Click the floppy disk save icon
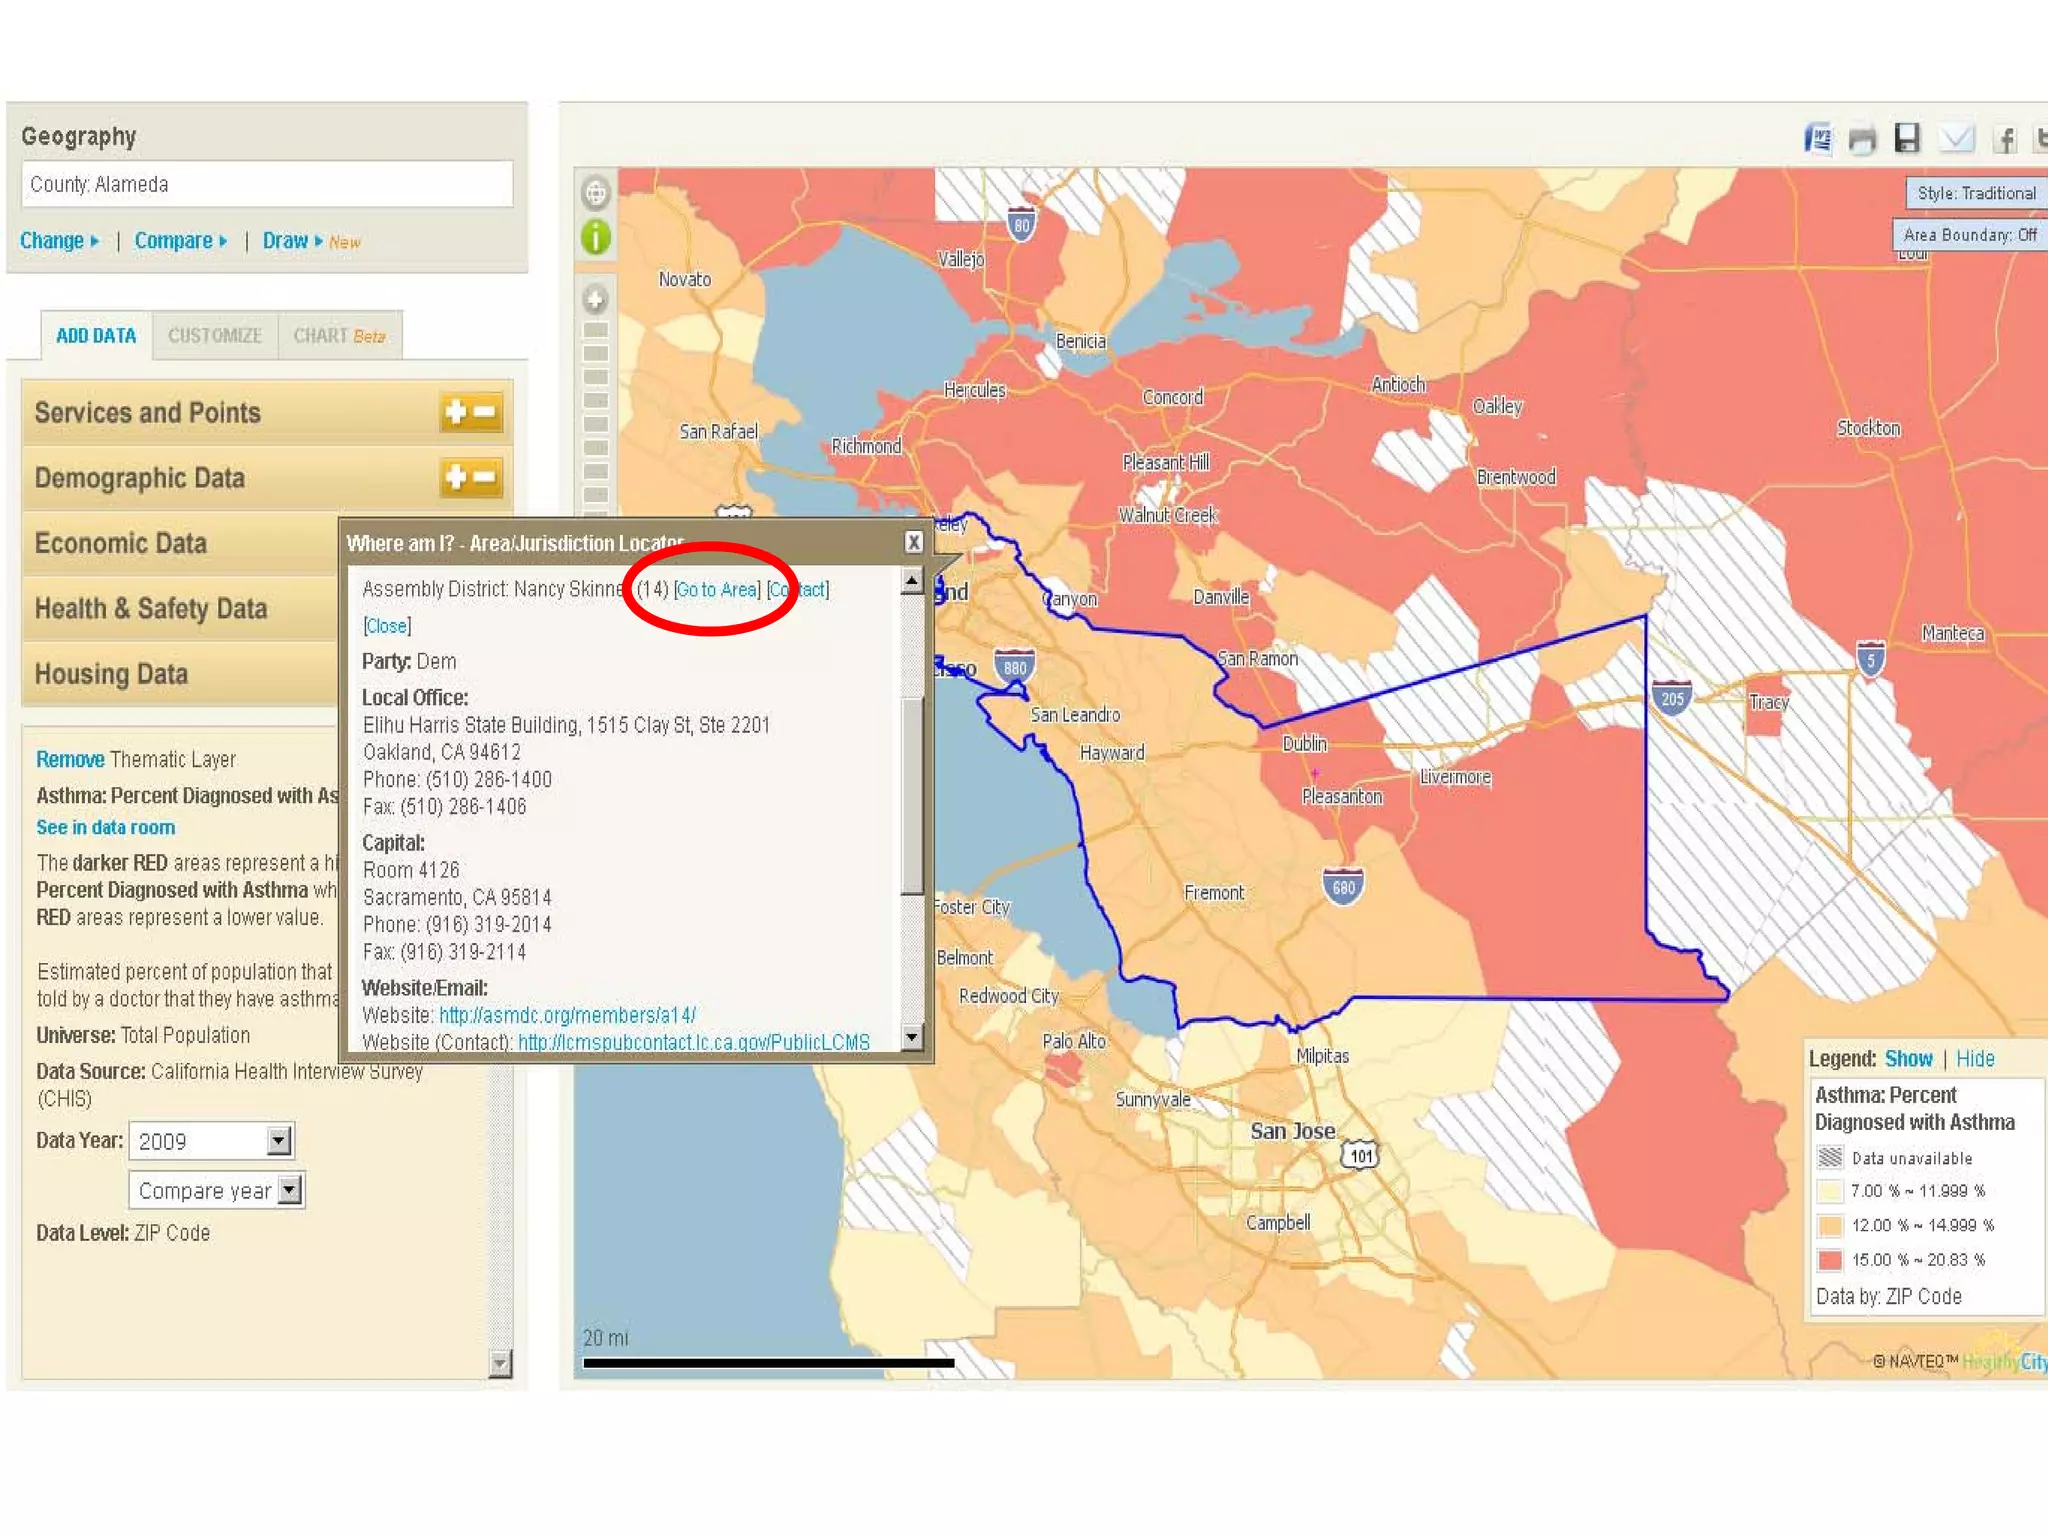Viewport: 2048px width, 1536px height. 1907,138
